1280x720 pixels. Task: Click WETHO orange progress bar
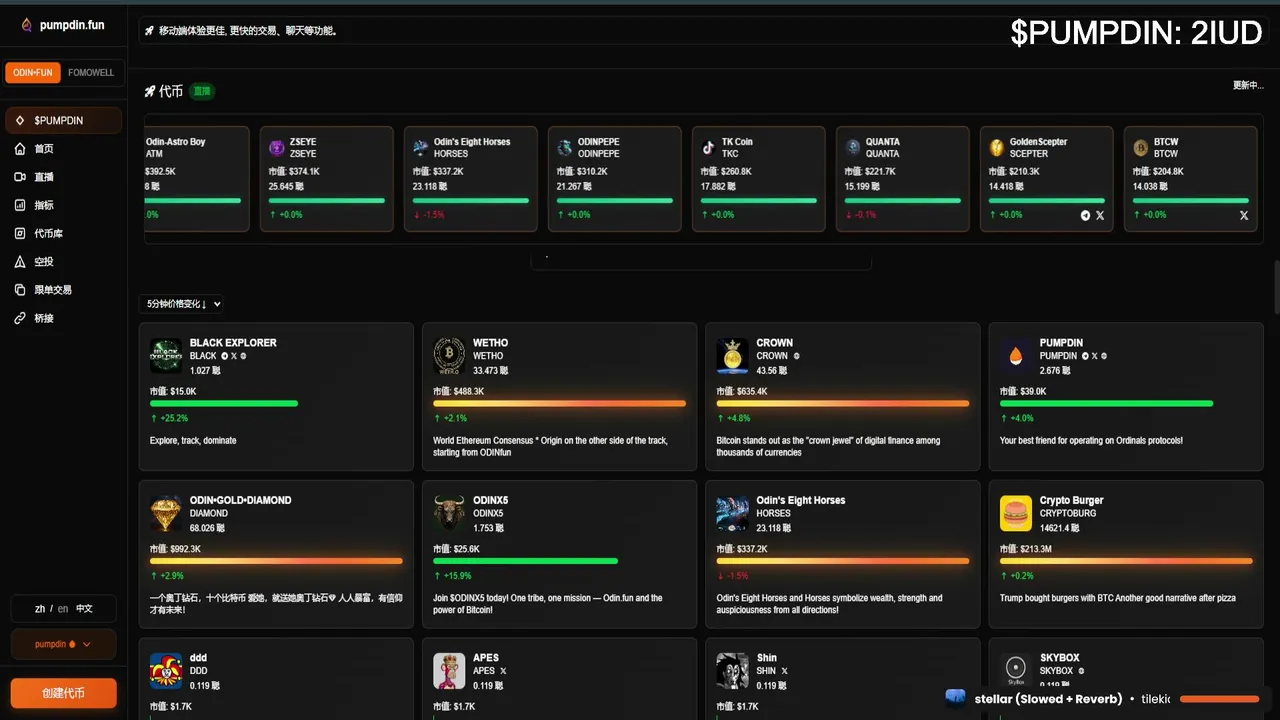point(560,404)
